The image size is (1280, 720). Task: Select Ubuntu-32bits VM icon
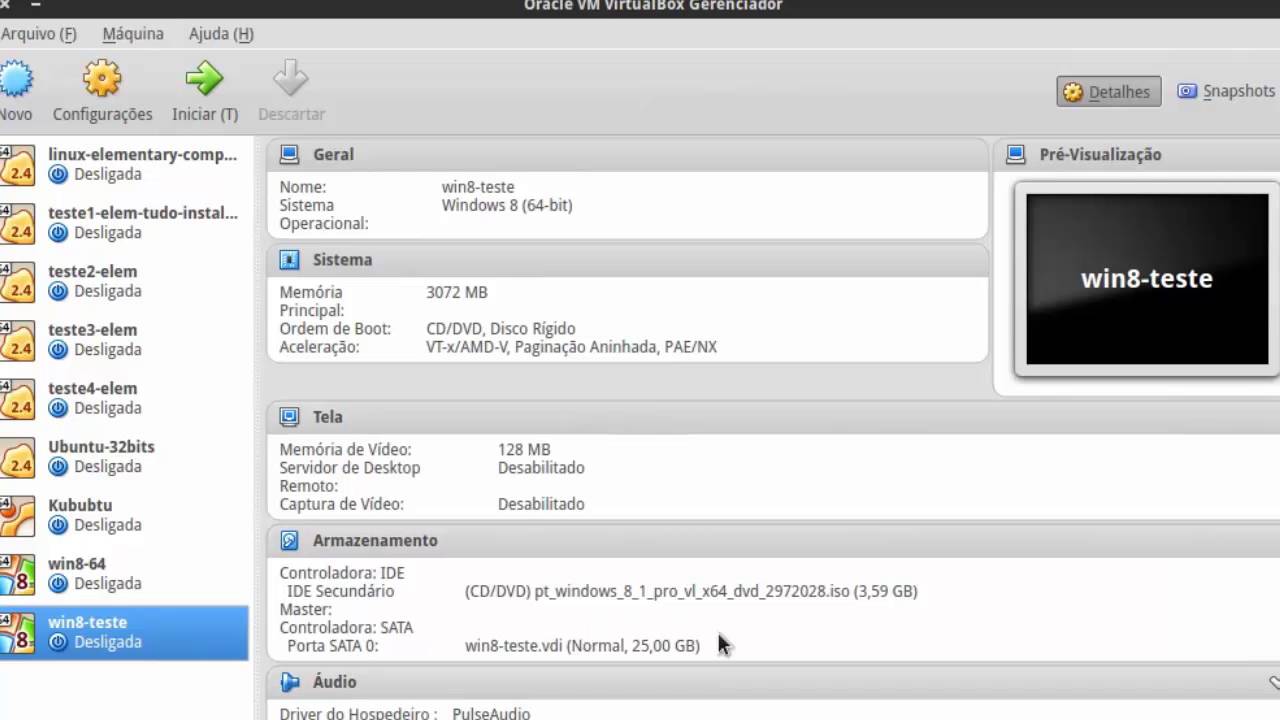point(17,457)
